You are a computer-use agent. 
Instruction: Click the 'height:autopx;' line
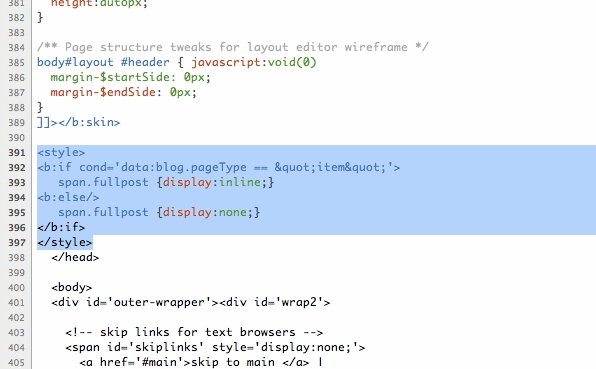pos(99,3)
